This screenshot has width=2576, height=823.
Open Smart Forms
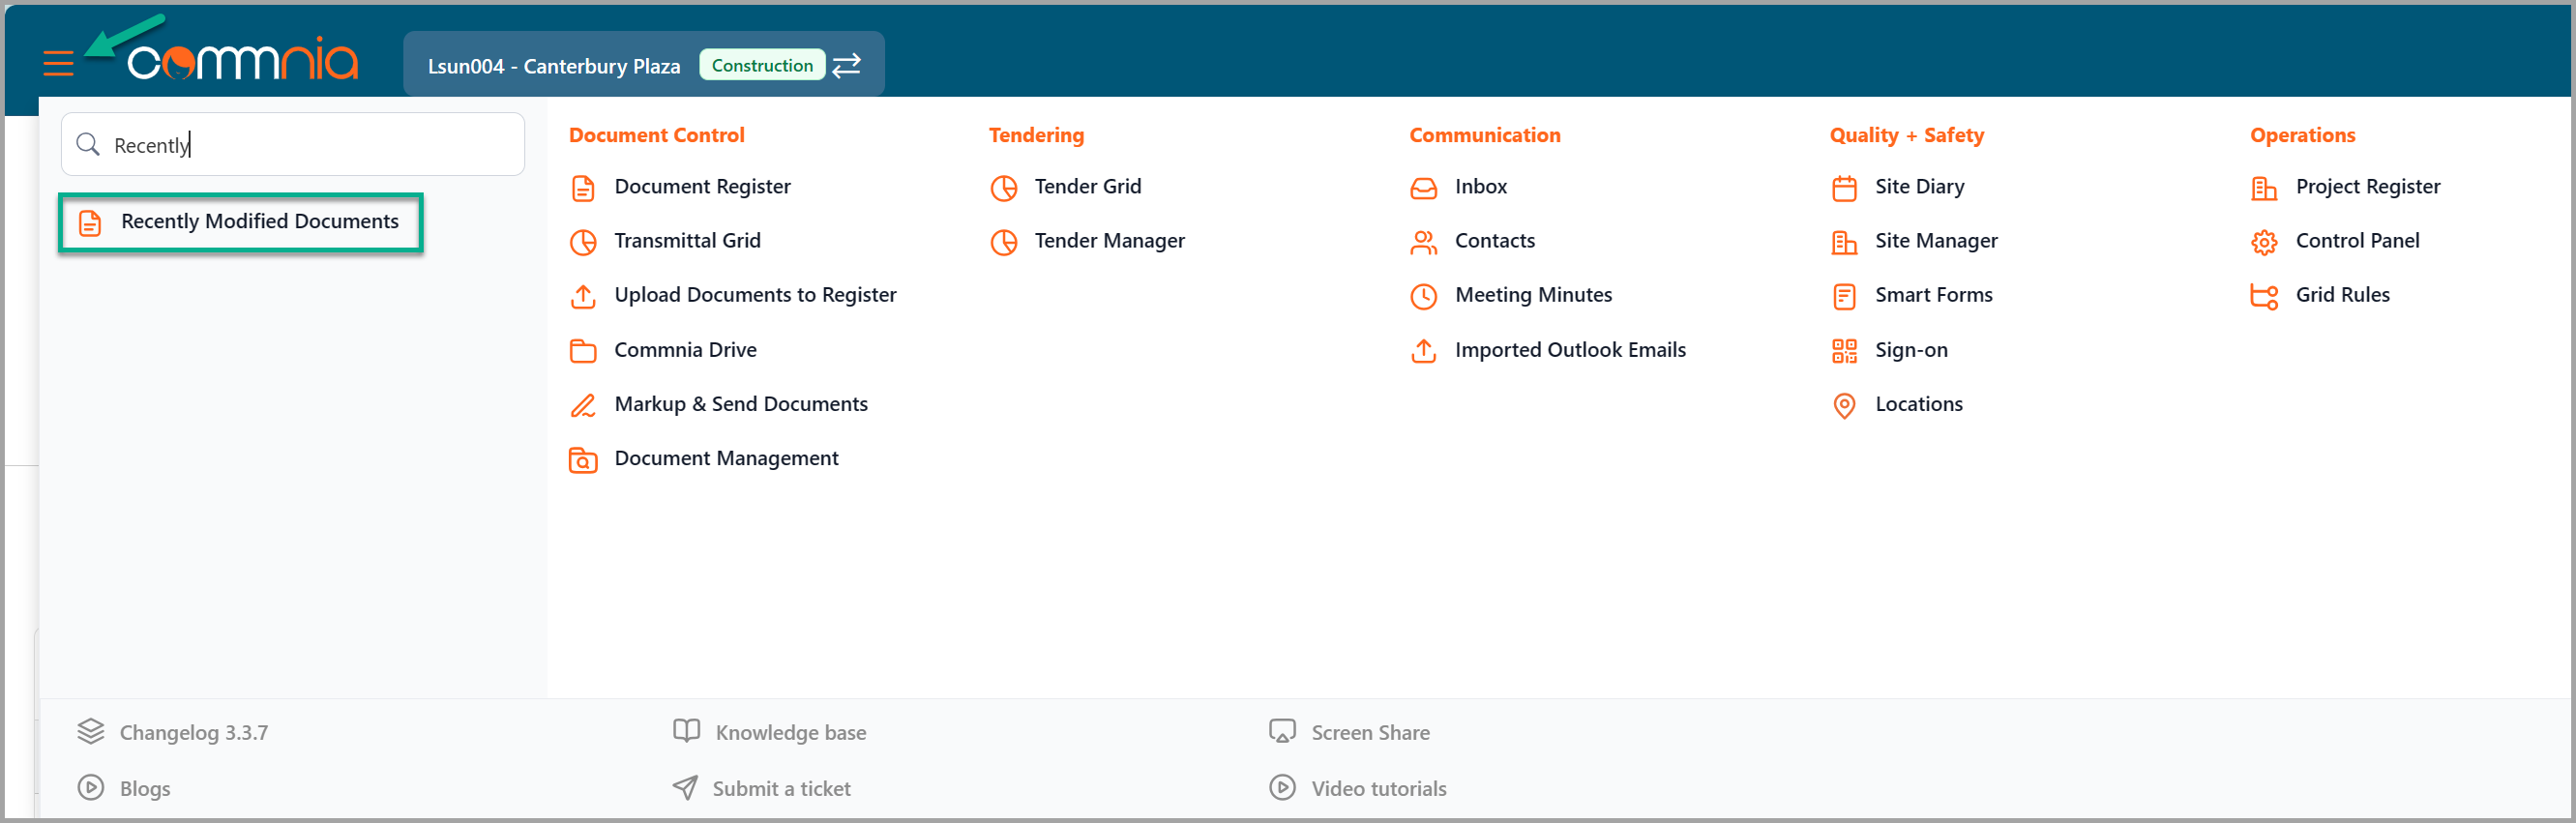pos(1933,295)
